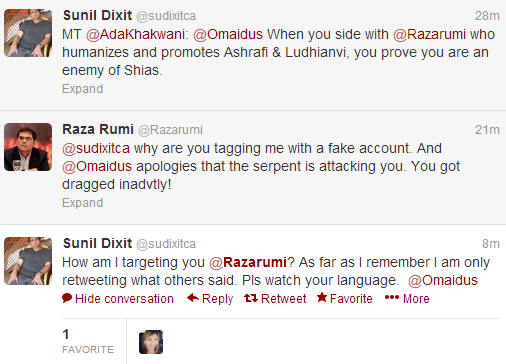The width and height of the screenshot is (506, 364).
Task: View the user who favorited the tweet
Action: tap(151, 342)
